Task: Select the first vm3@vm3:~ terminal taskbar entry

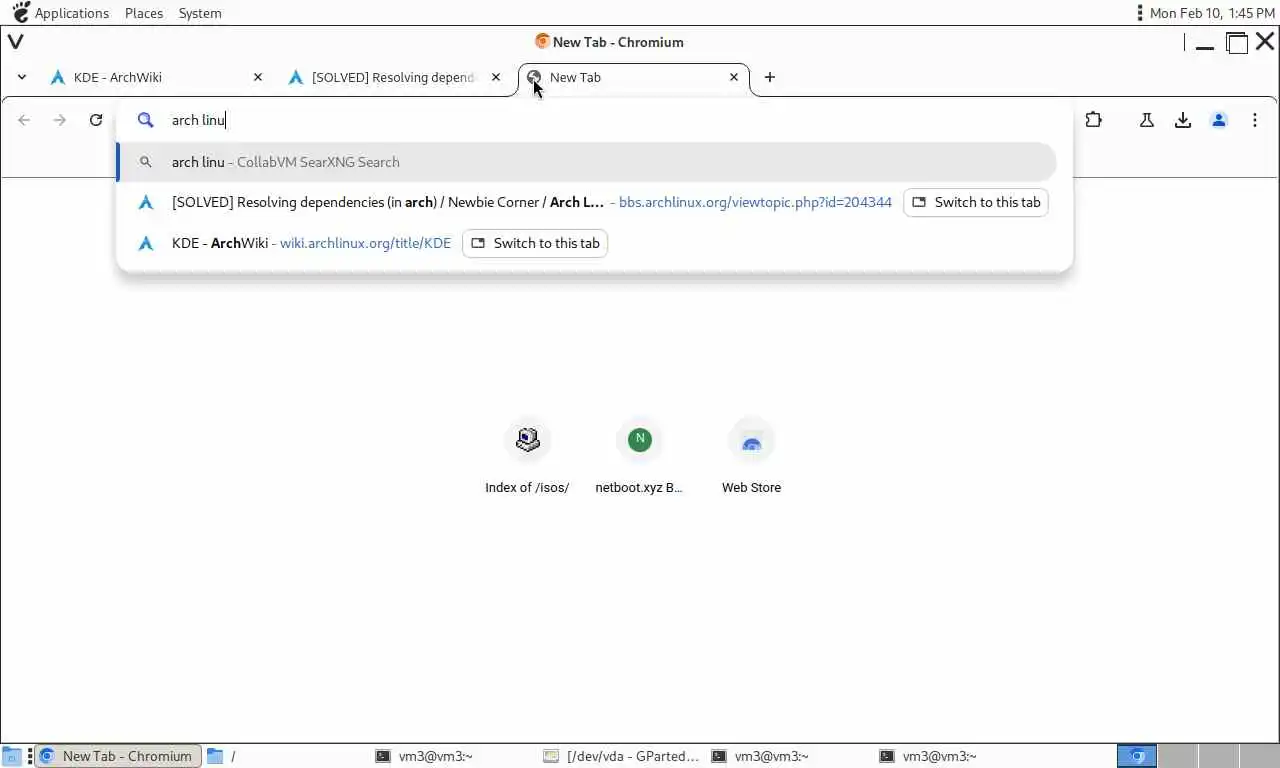Action: (455, 756)
